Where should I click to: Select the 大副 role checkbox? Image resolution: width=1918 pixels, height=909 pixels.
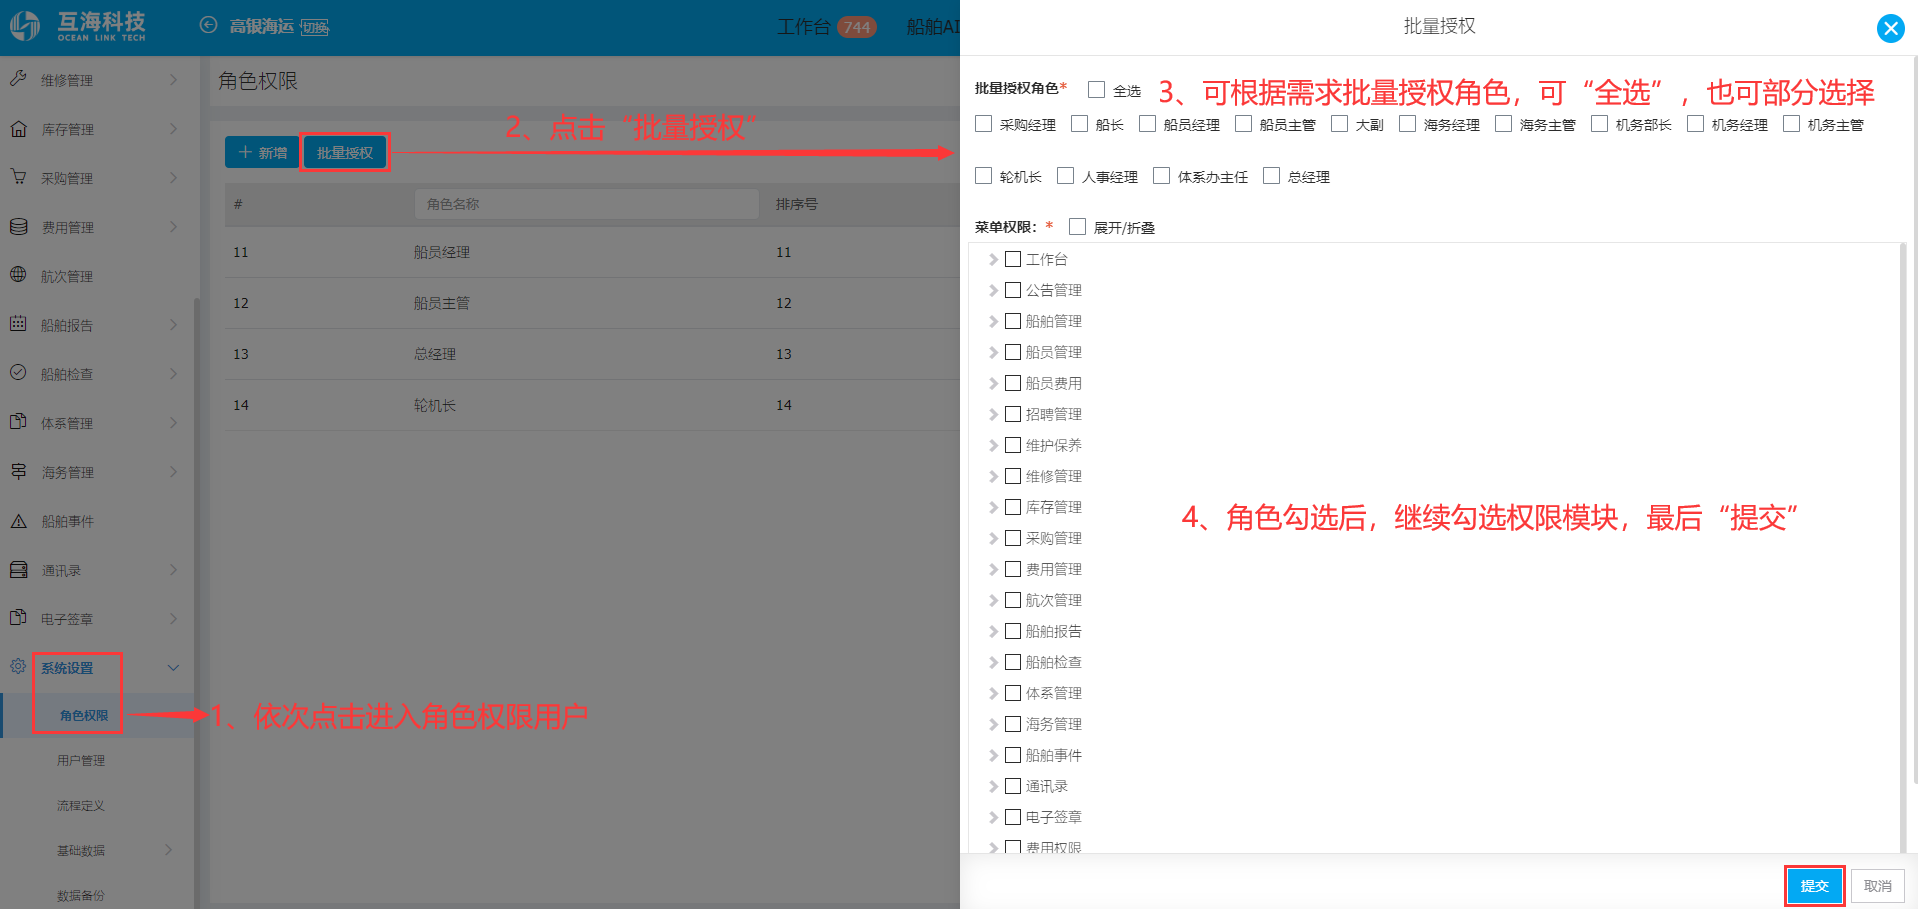coord(1339,124)
